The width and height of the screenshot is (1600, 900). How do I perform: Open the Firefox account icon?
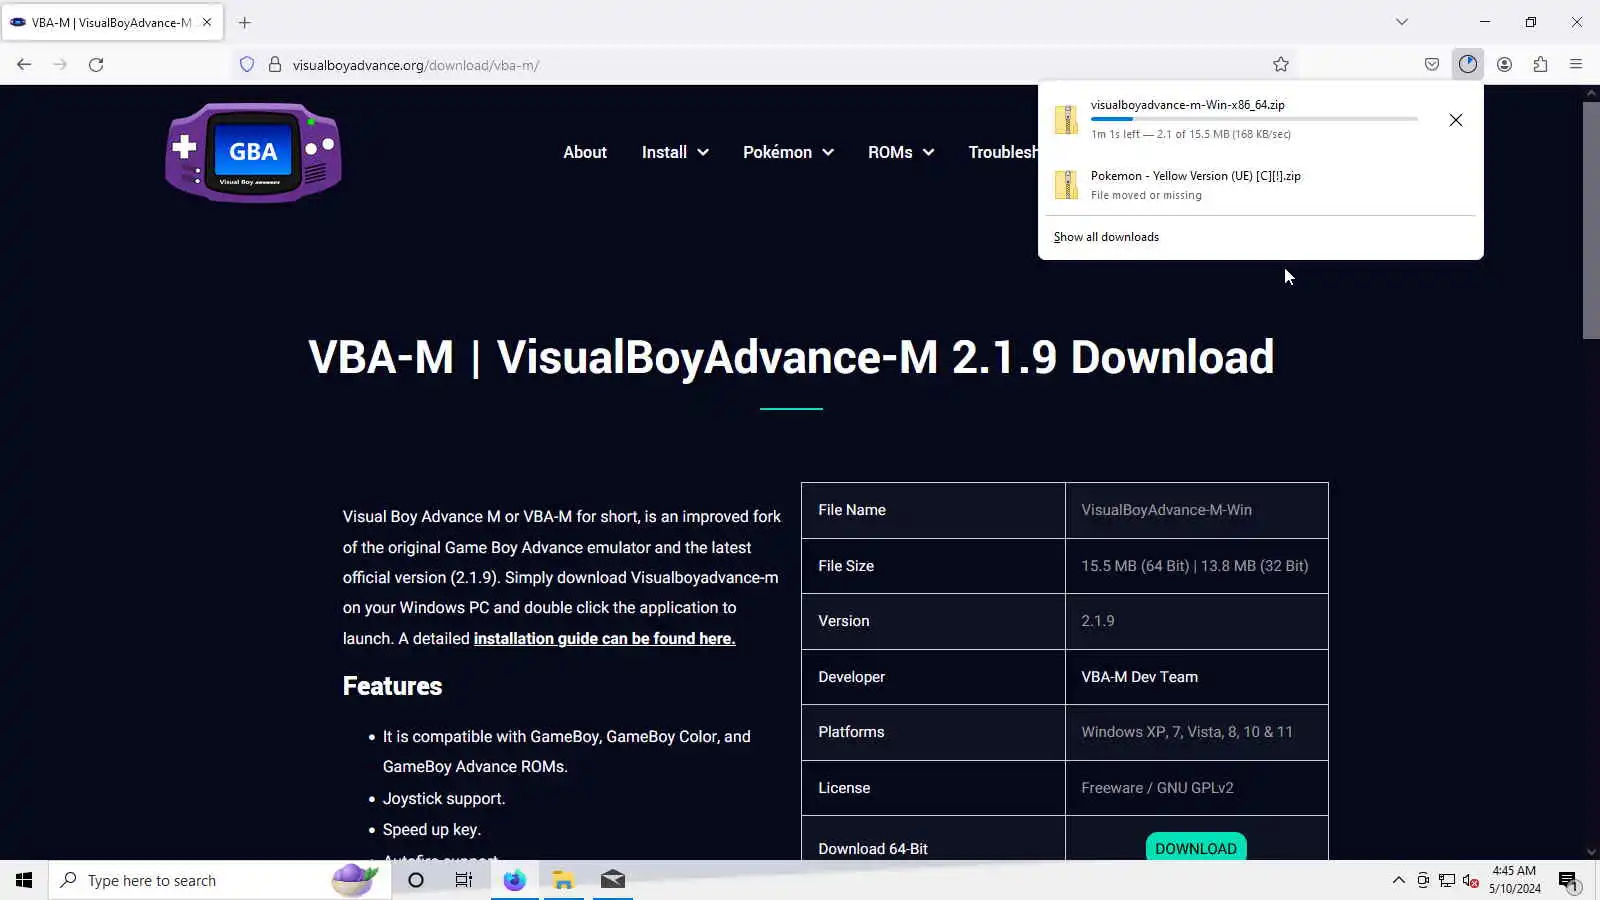pos(1504,65)
